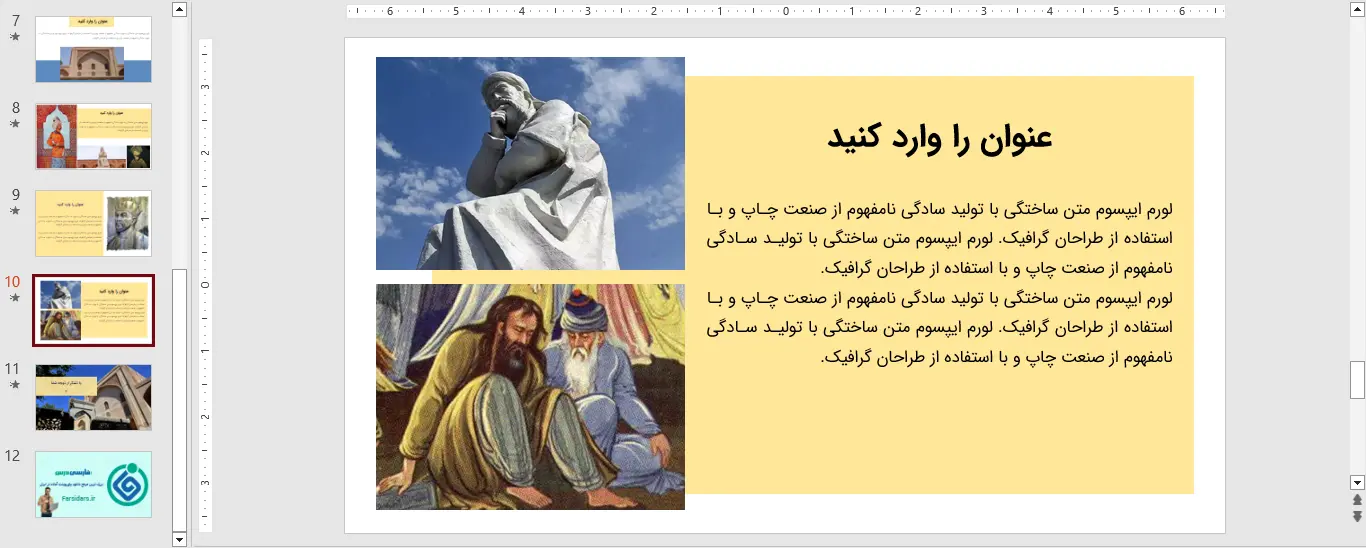
Task: Select the highlighted slide 10 thumbnail
Action: 93,310
